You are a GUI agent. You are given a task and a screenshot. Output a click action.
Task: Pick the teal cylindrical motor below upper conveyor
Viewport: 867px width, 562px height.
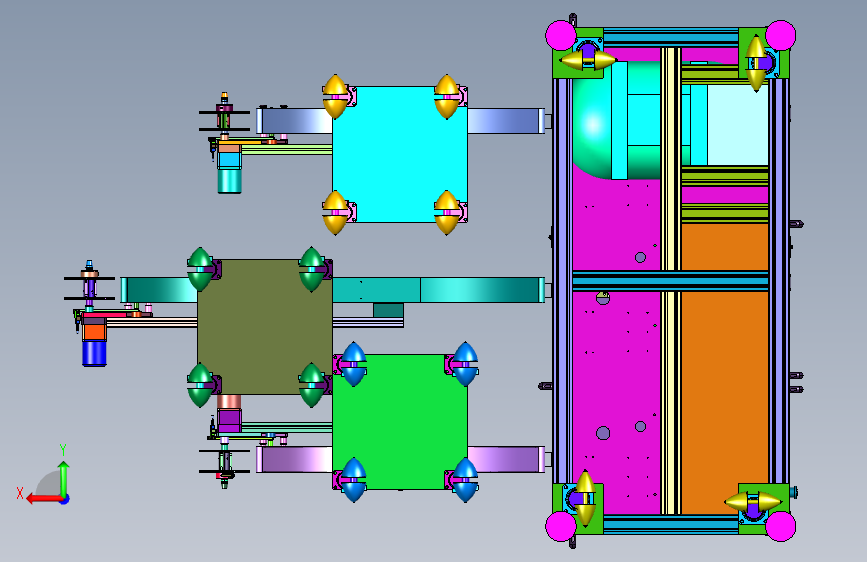(229, 181)
